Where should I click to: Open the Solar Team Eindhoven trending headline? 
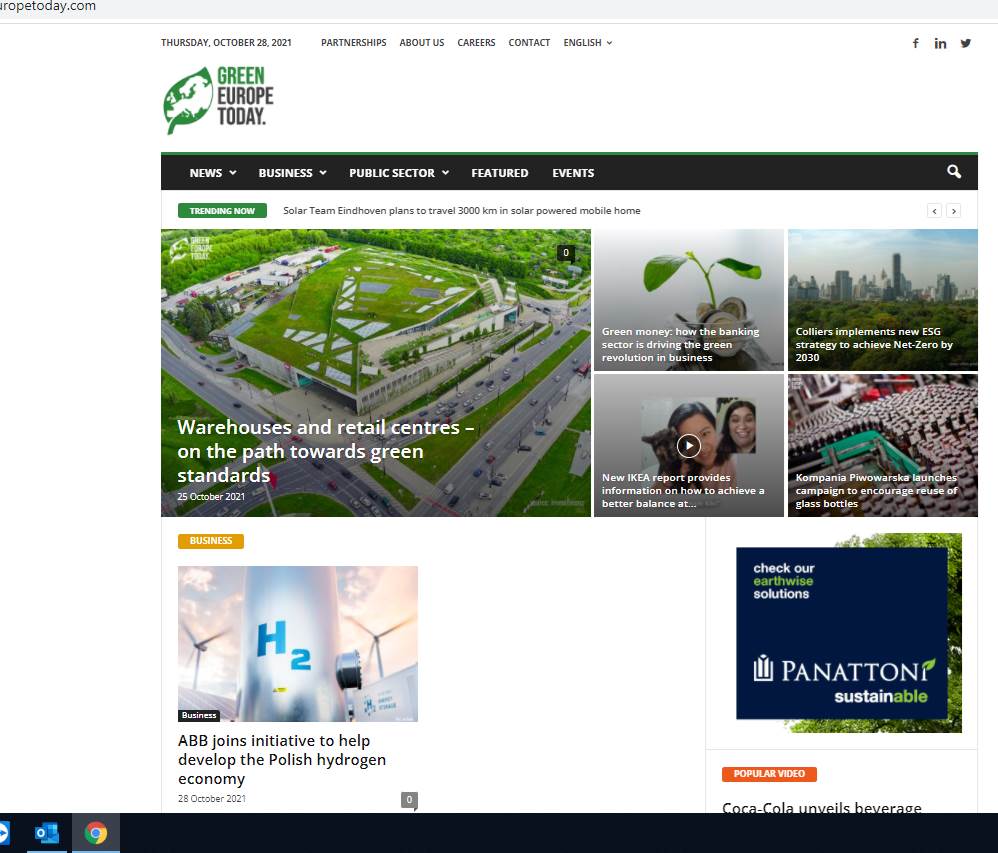(461, 211)
